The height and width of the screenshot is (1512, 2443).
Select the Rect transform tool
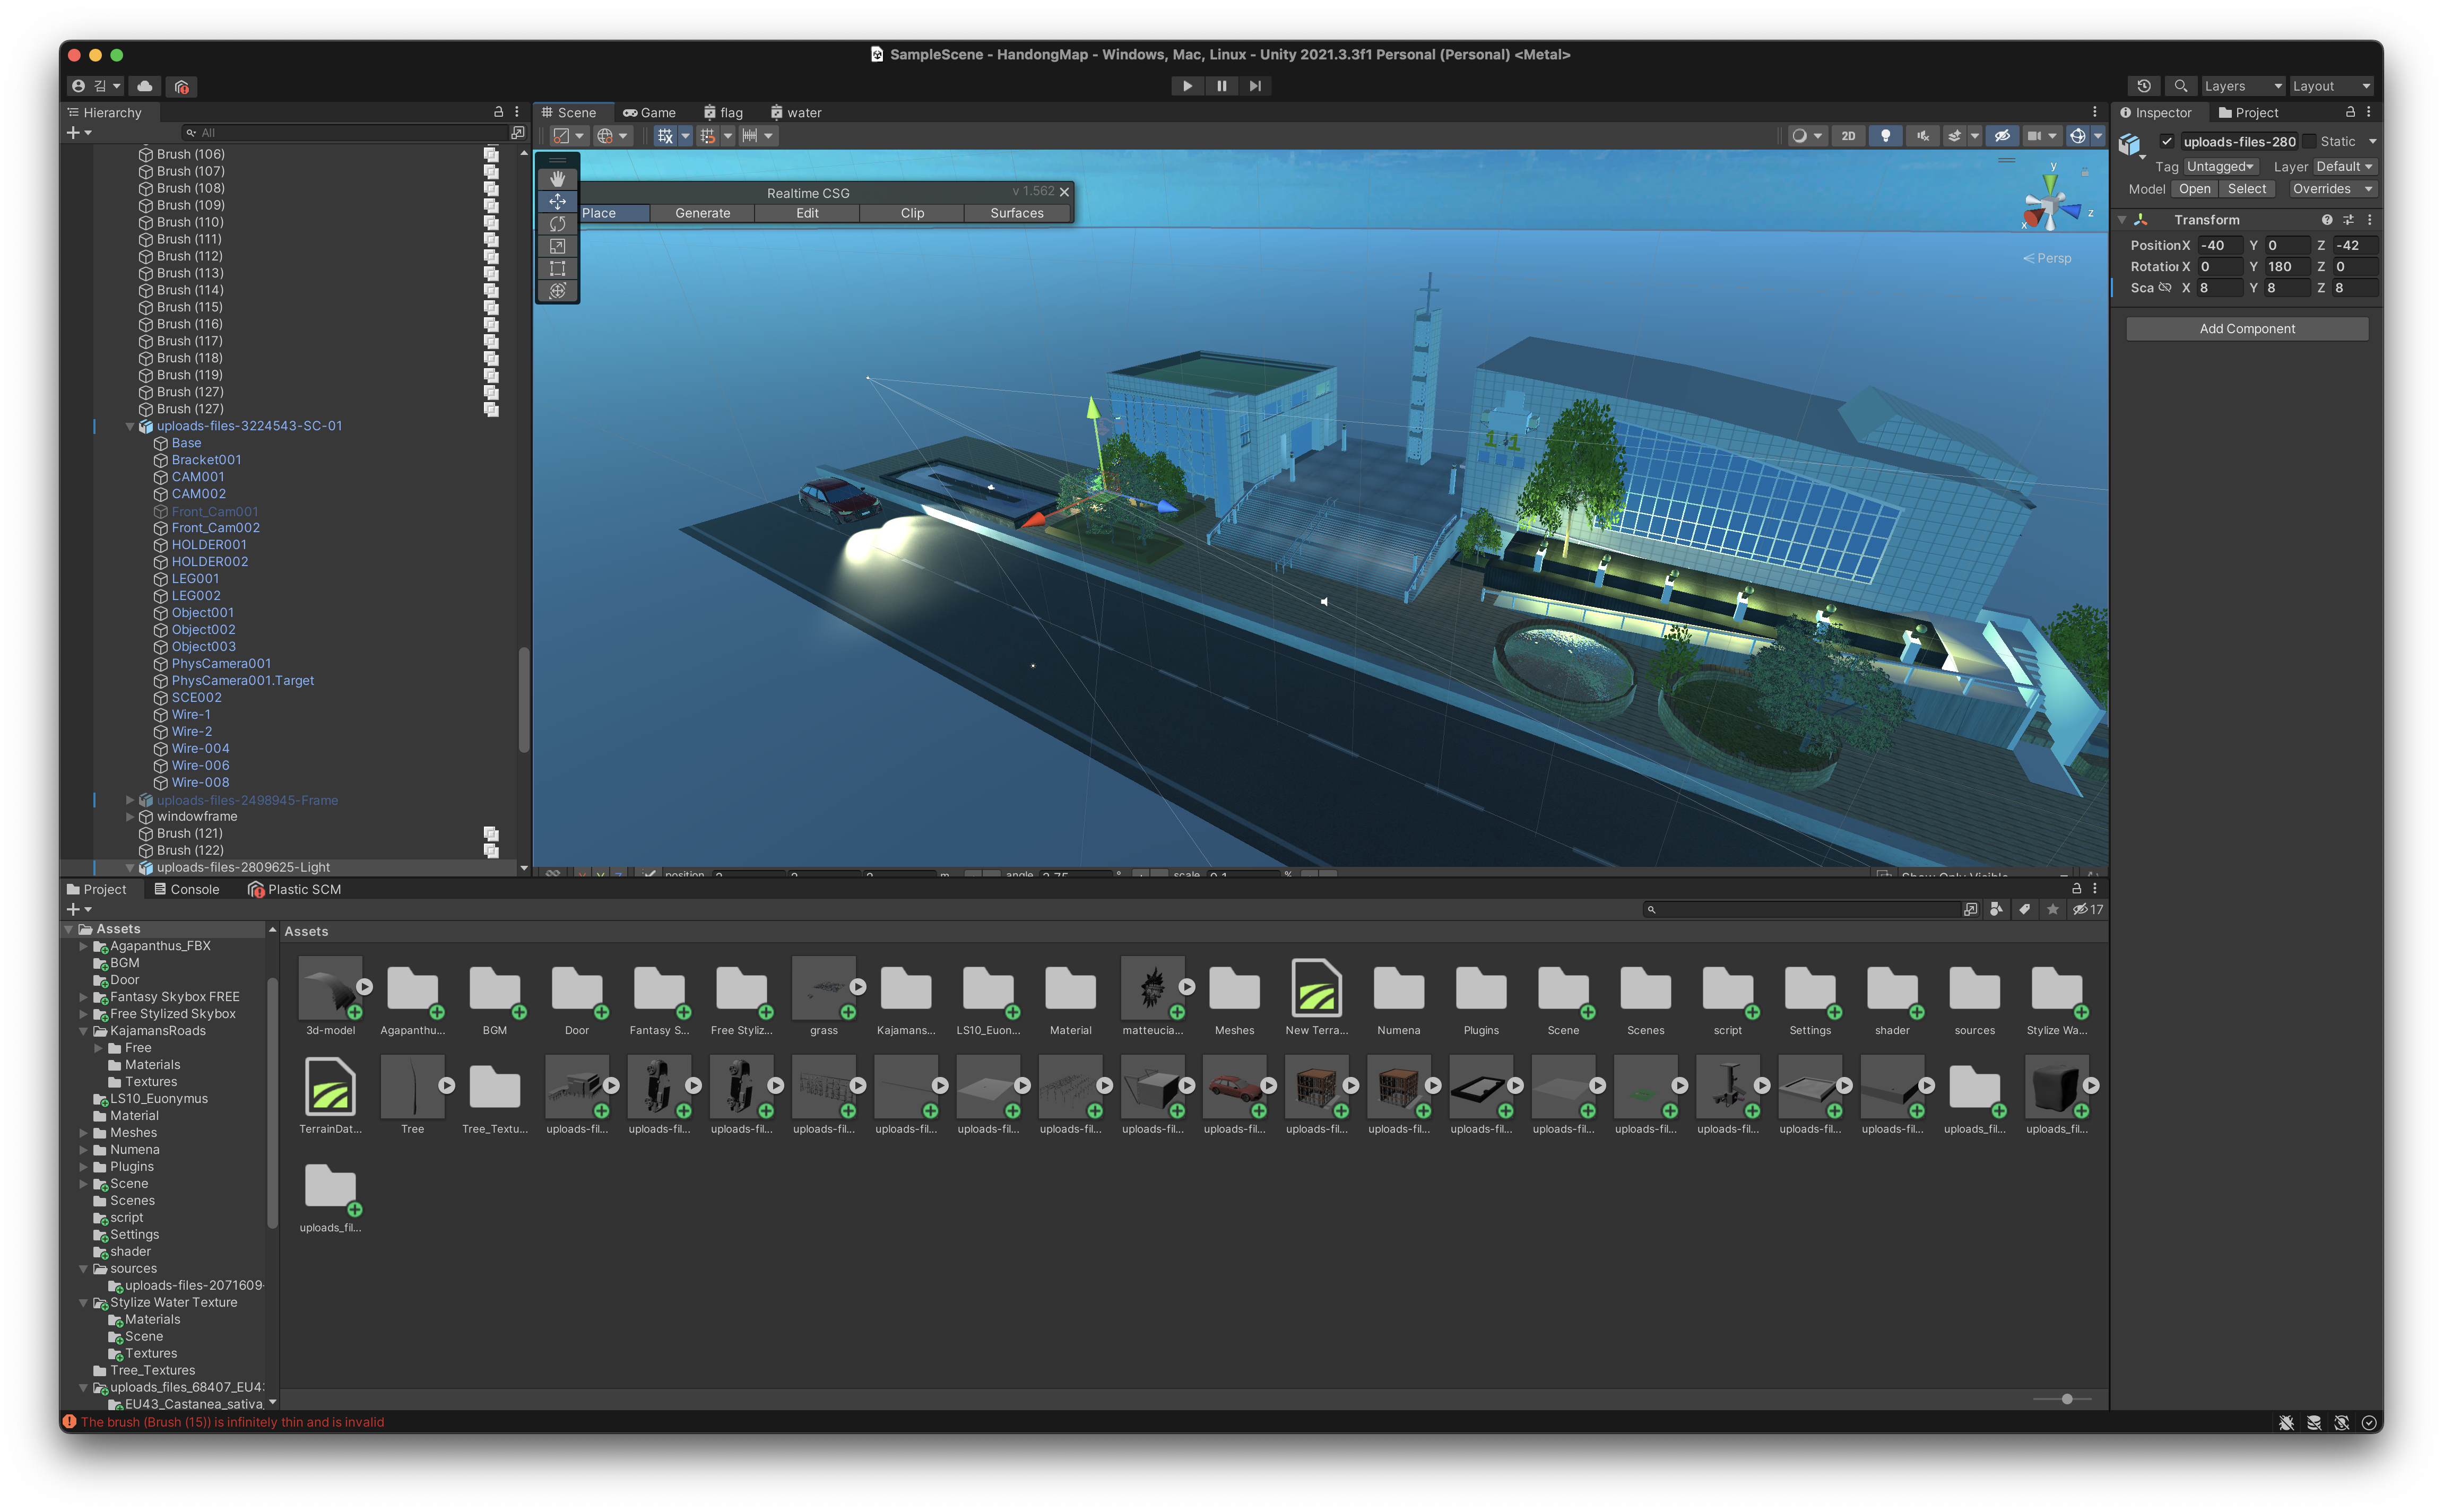click(557, 268)
